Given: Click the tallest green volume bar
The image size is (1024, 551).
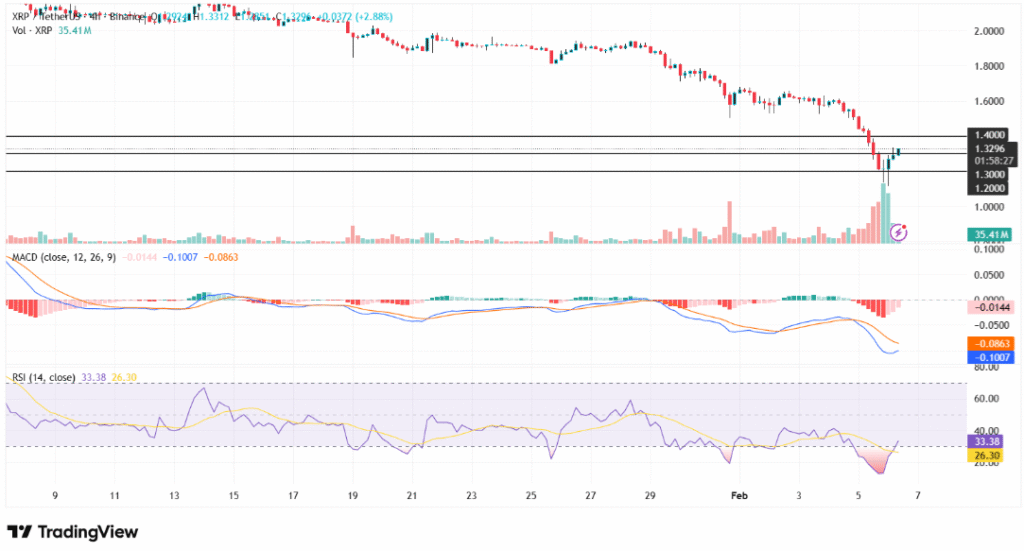Looking at the screenshot, I should (x=884, y=214).
